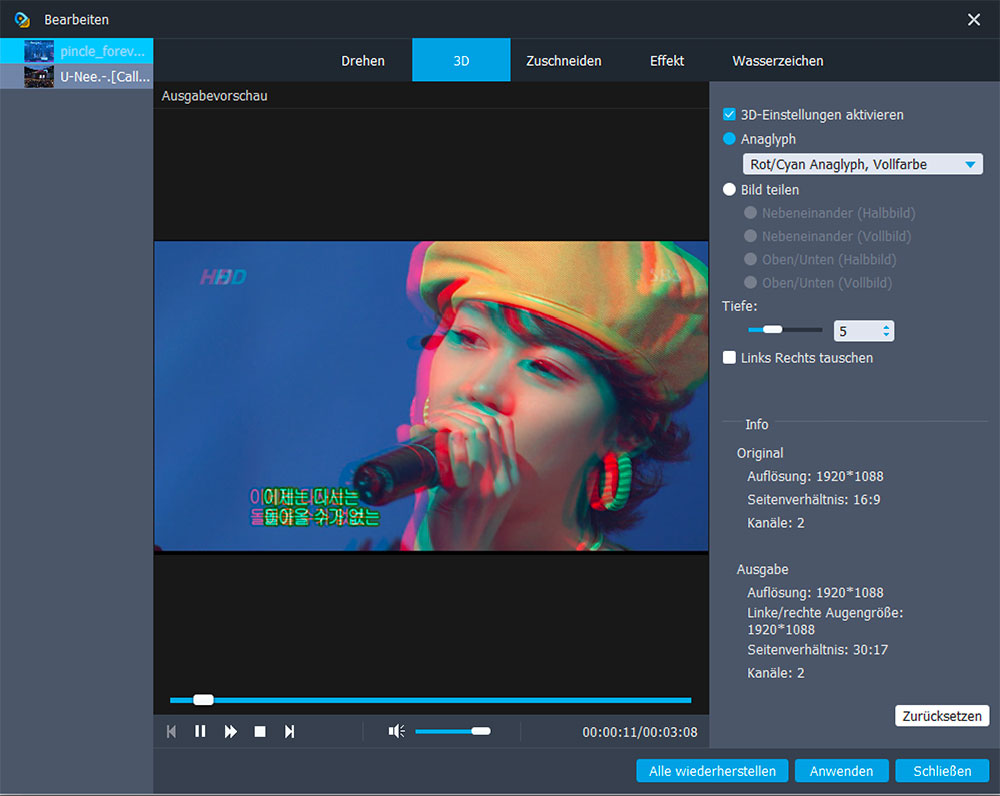Screen dimensions: 1000x796
Task: Close the Bearbeiten window
Action: (x=973, y=20)
